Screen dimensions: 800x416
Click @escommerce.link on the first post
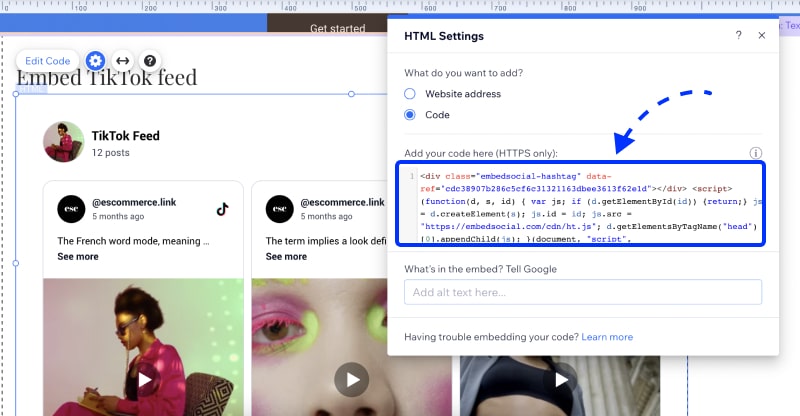coord(134,202)
